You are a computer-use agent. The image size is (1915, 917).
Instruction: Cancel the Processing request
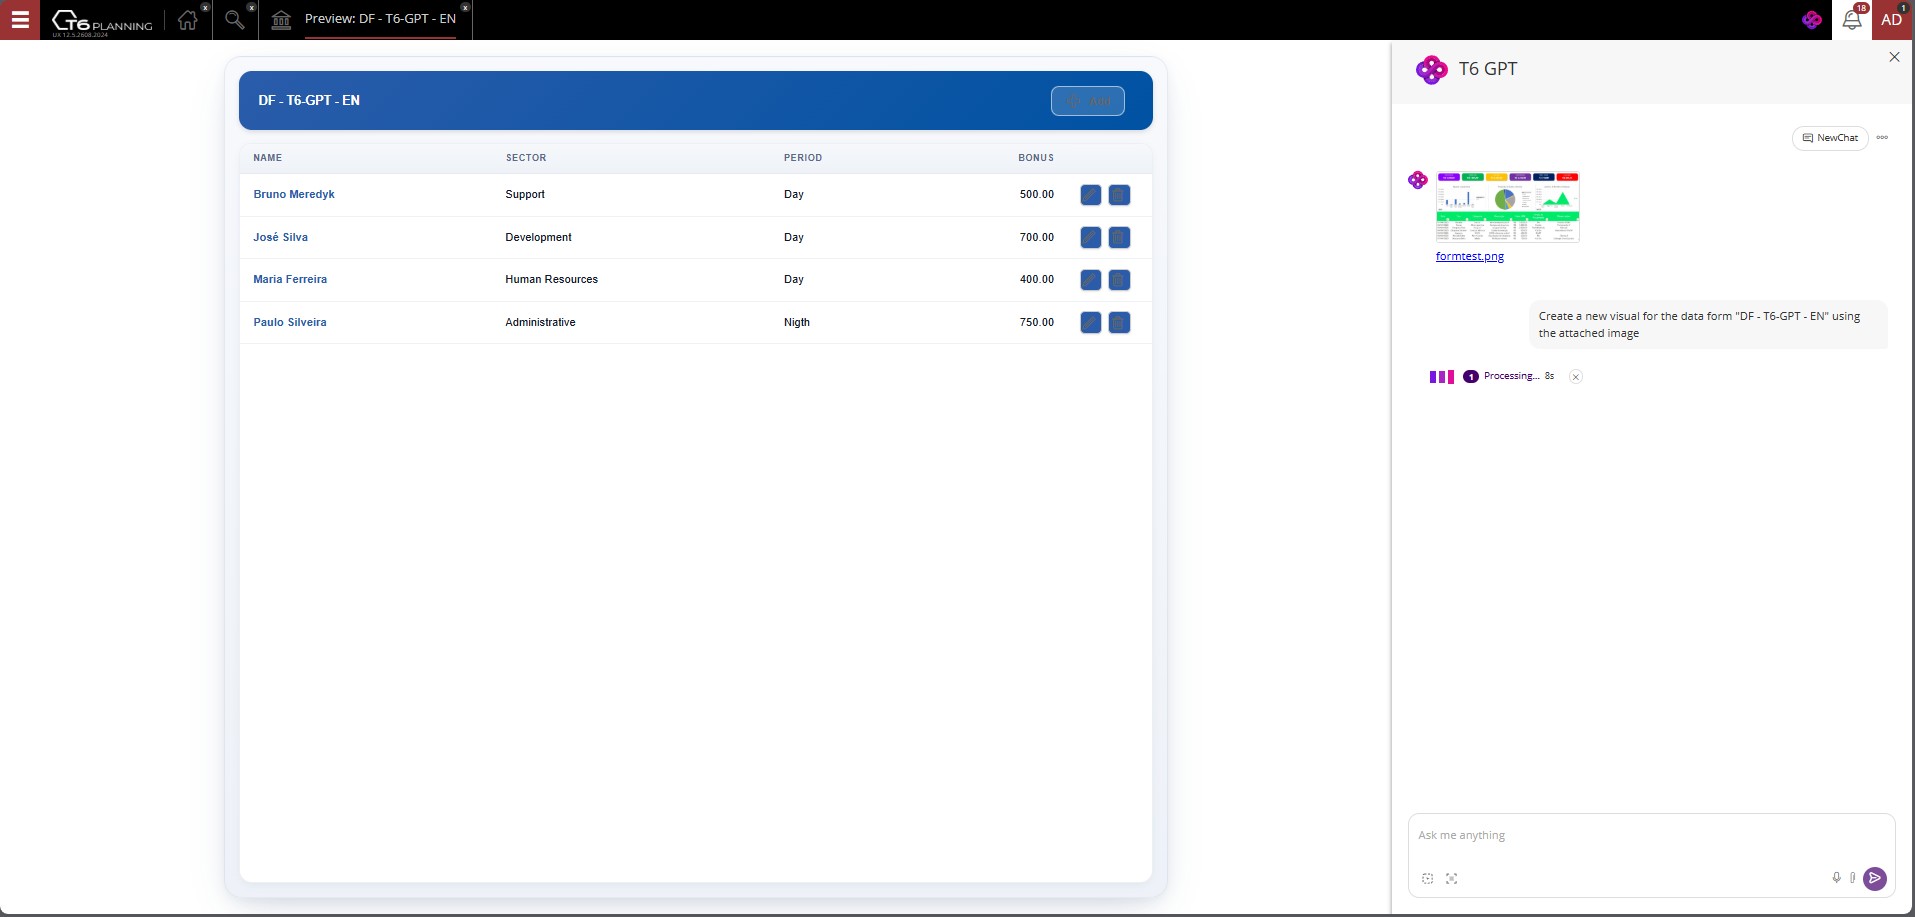(1575, 377)
